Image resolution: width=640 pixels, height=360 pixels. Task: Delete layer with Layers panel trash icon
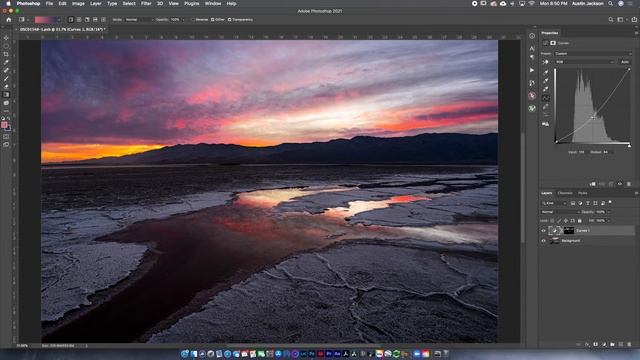coord(629,344)
